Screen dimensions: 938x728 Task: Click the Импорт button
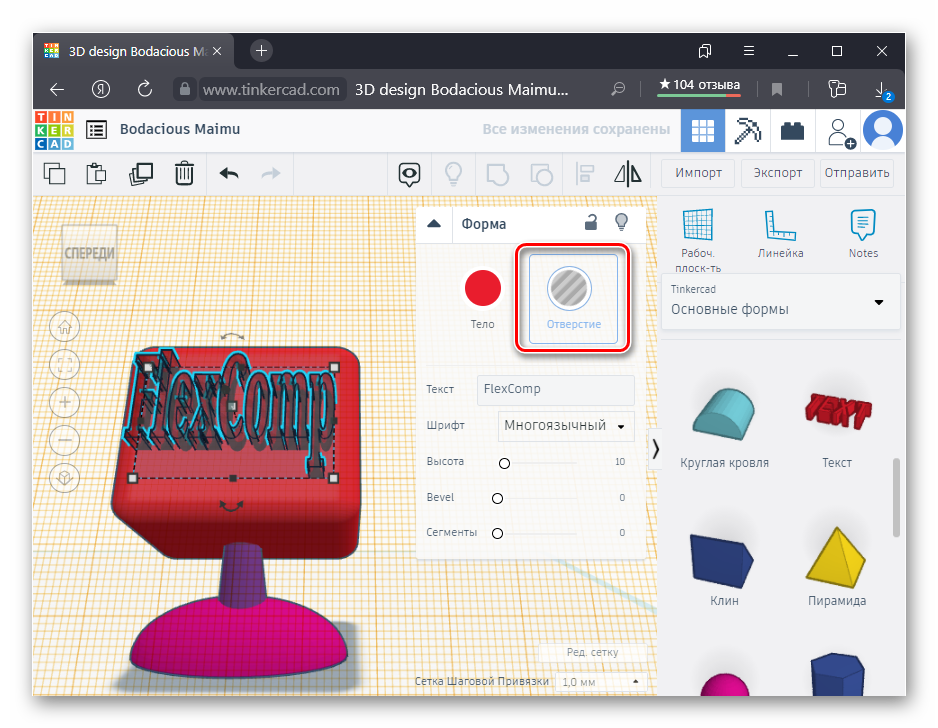[x=698, y=172]
